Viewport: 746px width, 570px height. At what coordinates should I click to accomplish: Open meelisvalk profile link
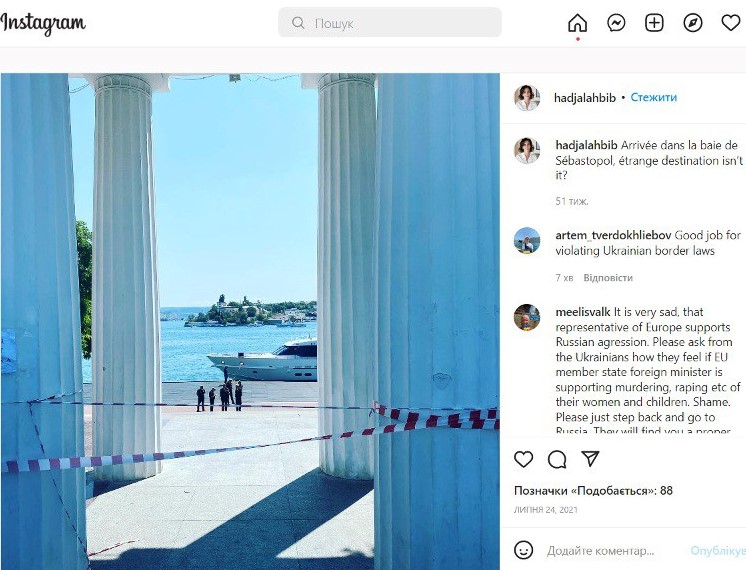coord(582,312)
